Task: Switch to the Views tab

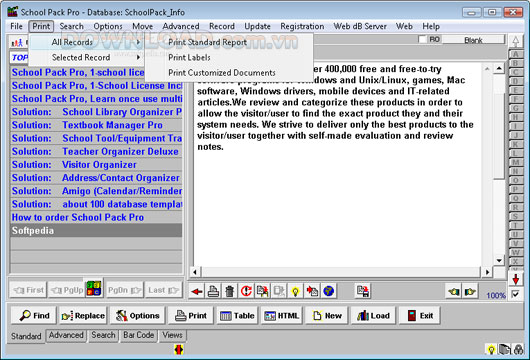Action: coord(172,335)
